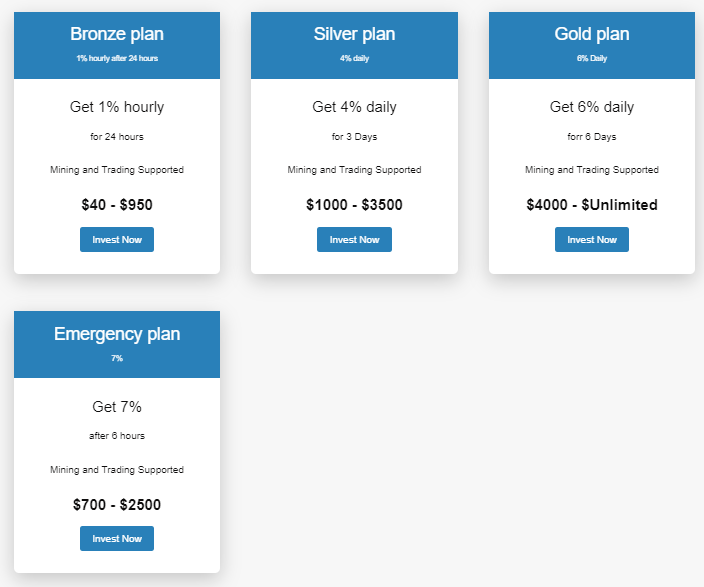Select the 'Get 6% daily' text

(592, 107)
